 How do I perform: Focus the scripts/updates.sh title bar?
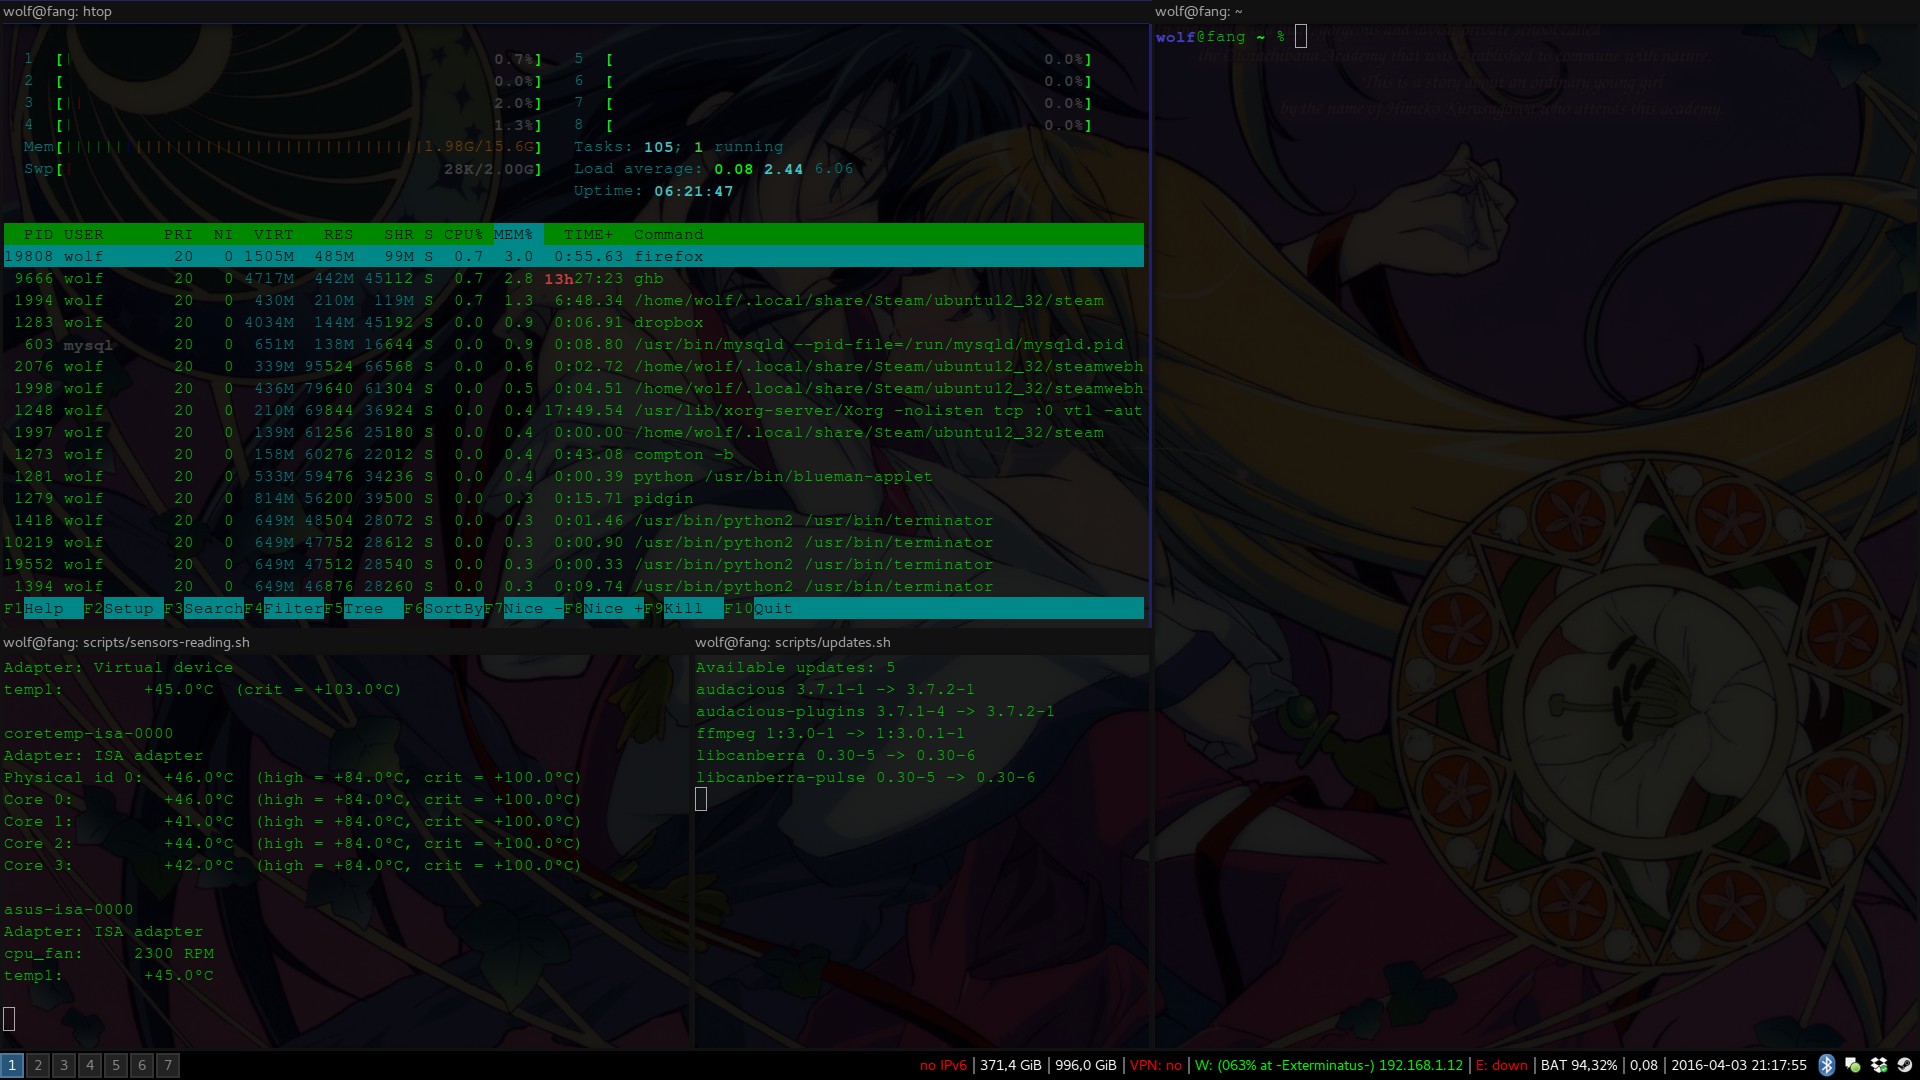(x=923, y=642)
